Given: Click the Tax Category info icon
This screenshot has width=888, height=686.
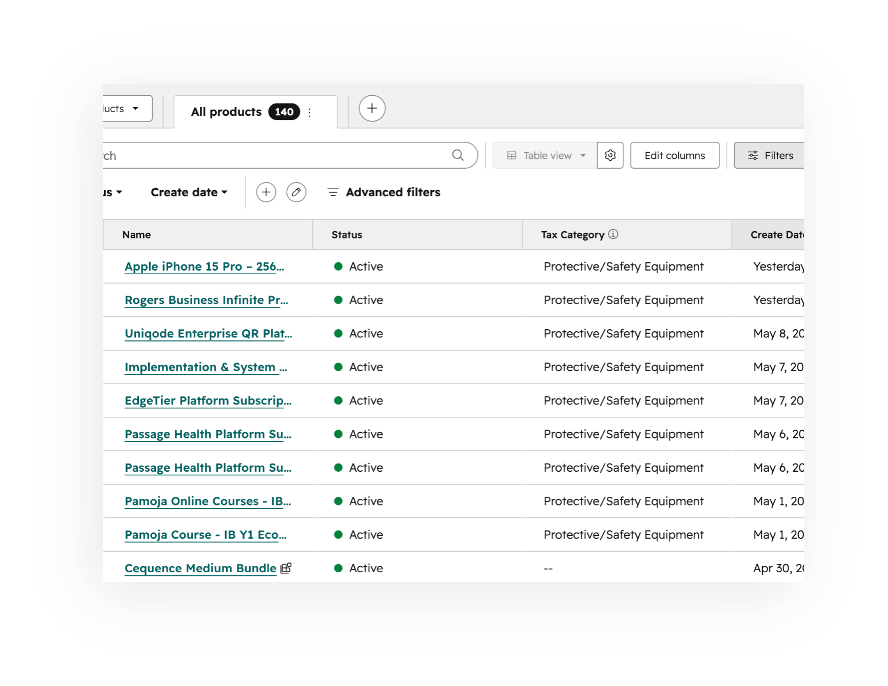Looking at the screenshot, I should 613,234.
